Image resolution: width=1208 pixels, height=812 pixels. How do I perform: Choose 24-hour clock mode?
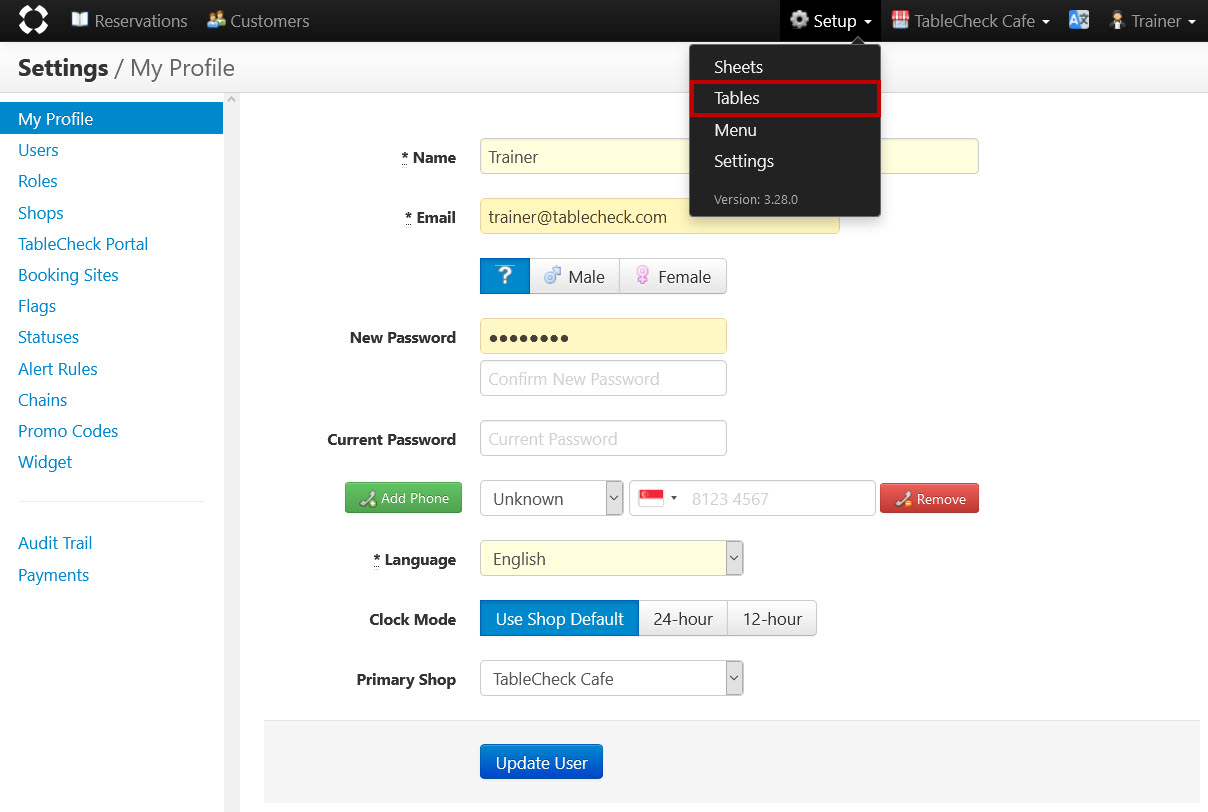click(683, 618)
